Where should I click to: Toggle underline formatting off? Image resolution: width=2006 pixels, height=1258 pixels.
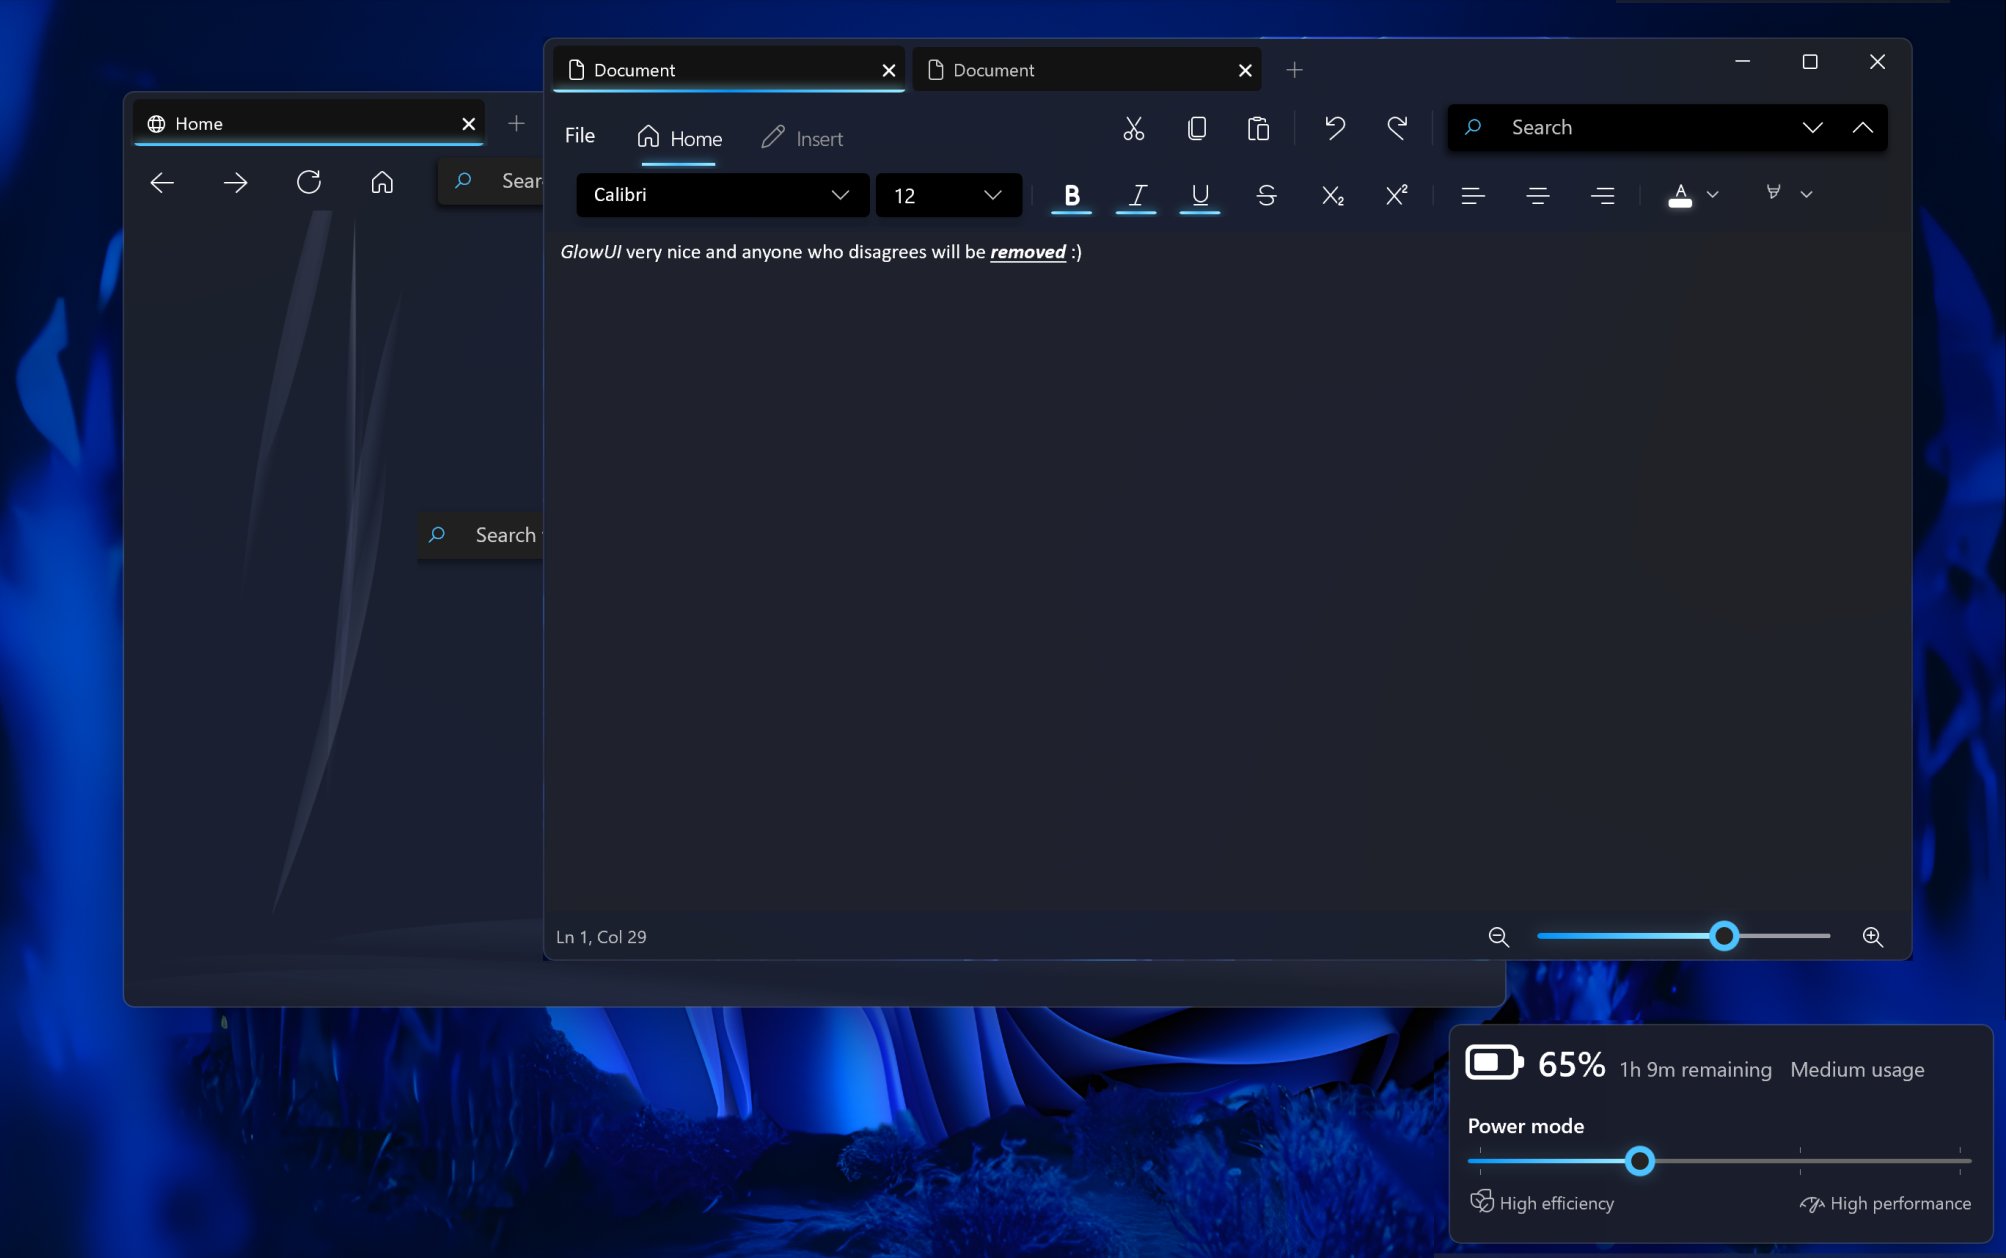[1199, 195]
